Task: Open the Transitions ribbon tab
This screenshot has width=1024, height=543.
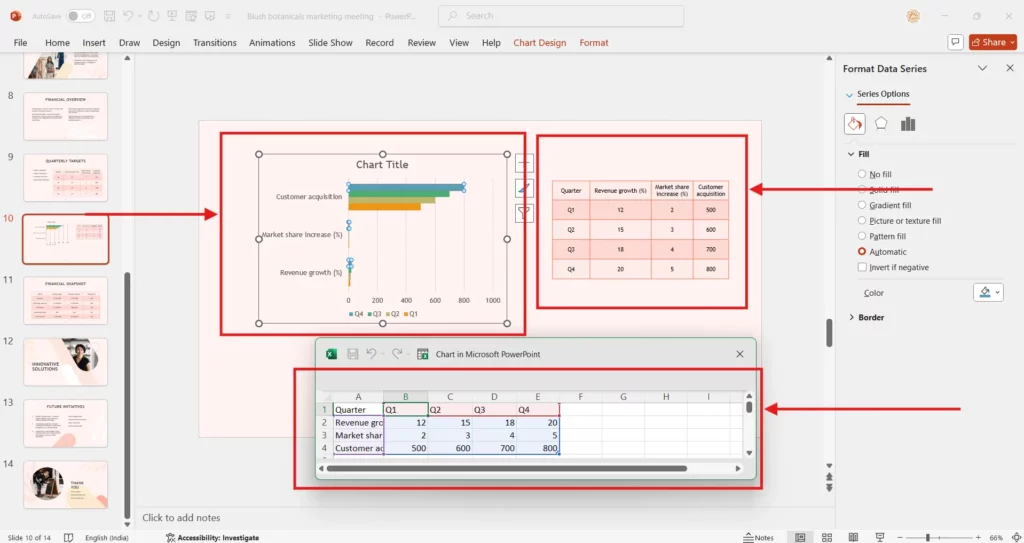Action: (215, 43)
